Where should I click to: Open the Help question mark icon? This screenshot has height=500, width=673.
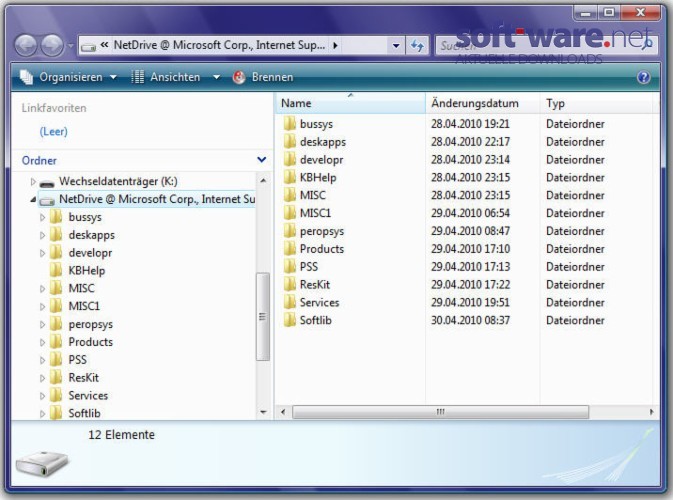tap(643, 77)
